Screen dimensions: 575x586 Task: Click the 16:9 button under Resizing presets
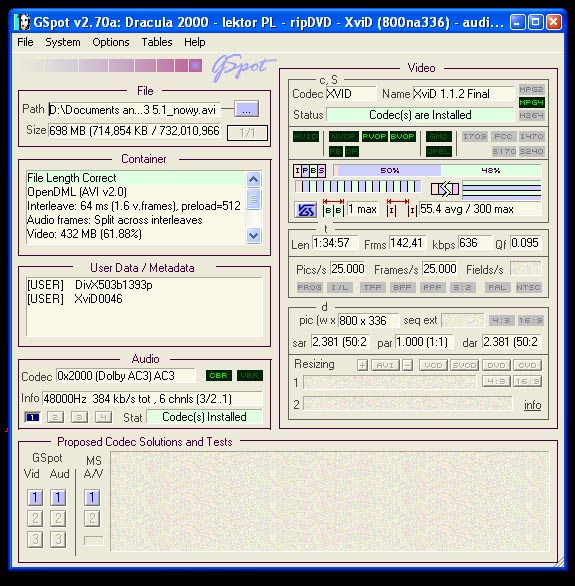[x=527, y=381]
